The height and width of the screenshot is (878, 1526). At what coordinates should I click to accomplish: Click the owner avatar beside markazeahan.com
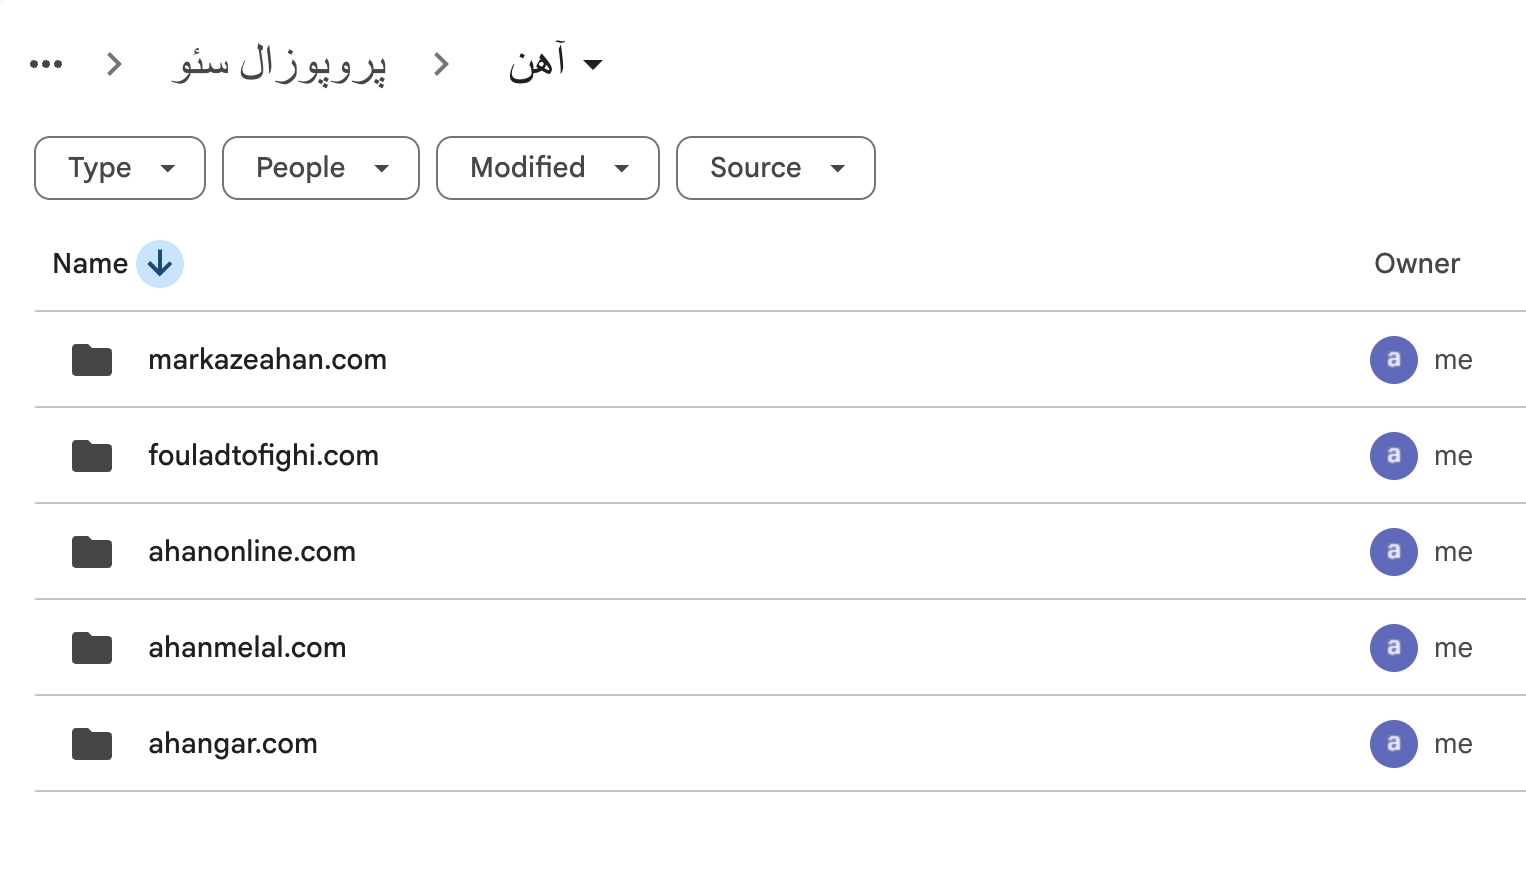tap(1393, 360)
